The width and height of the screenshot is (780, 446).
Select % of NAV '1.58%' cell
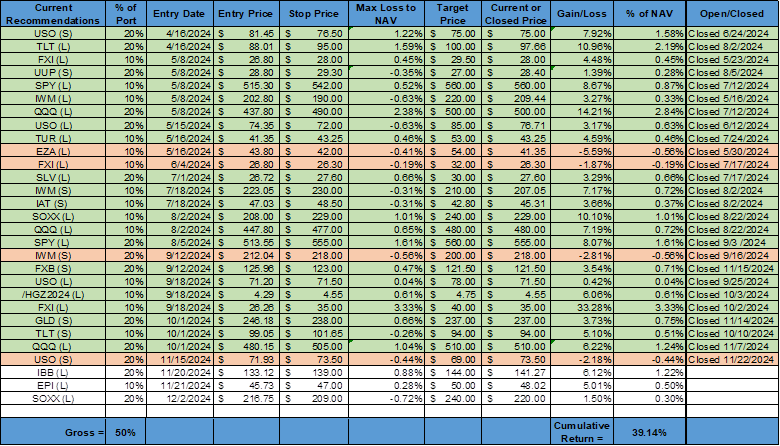click(650, 34)
